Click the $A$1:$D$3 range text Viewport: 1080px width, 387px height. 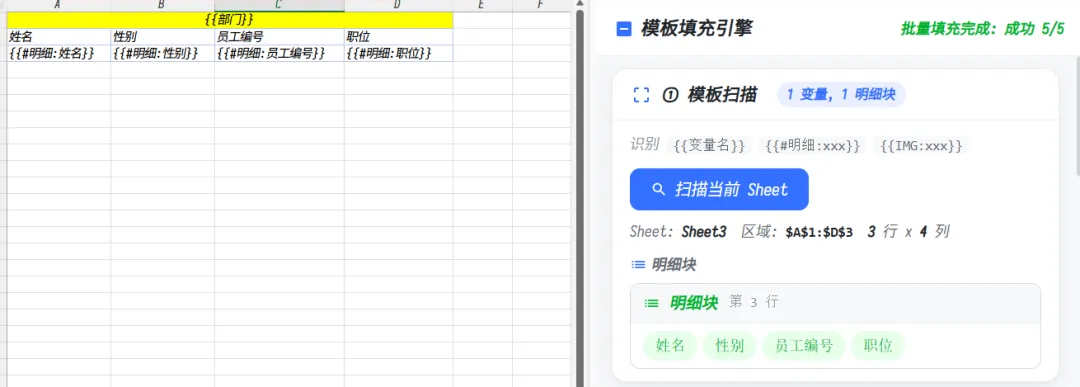click(819, 233)
